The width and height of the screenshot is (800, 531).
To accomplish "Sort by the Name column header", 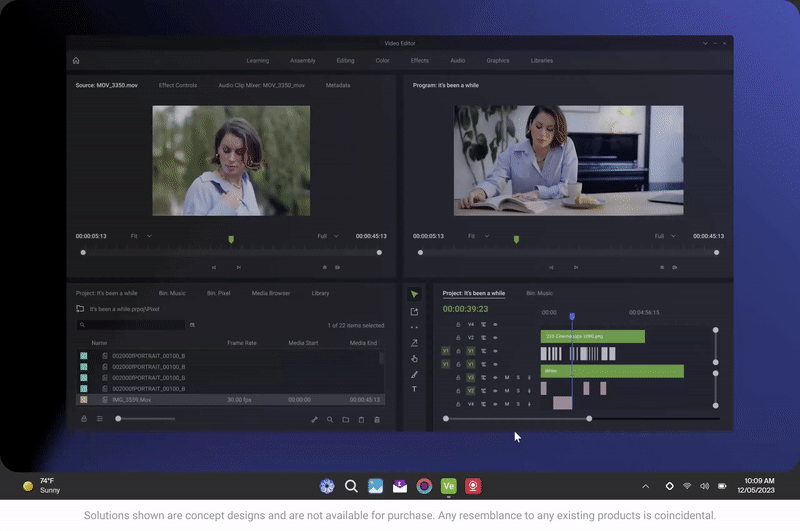I will [99, 343].
